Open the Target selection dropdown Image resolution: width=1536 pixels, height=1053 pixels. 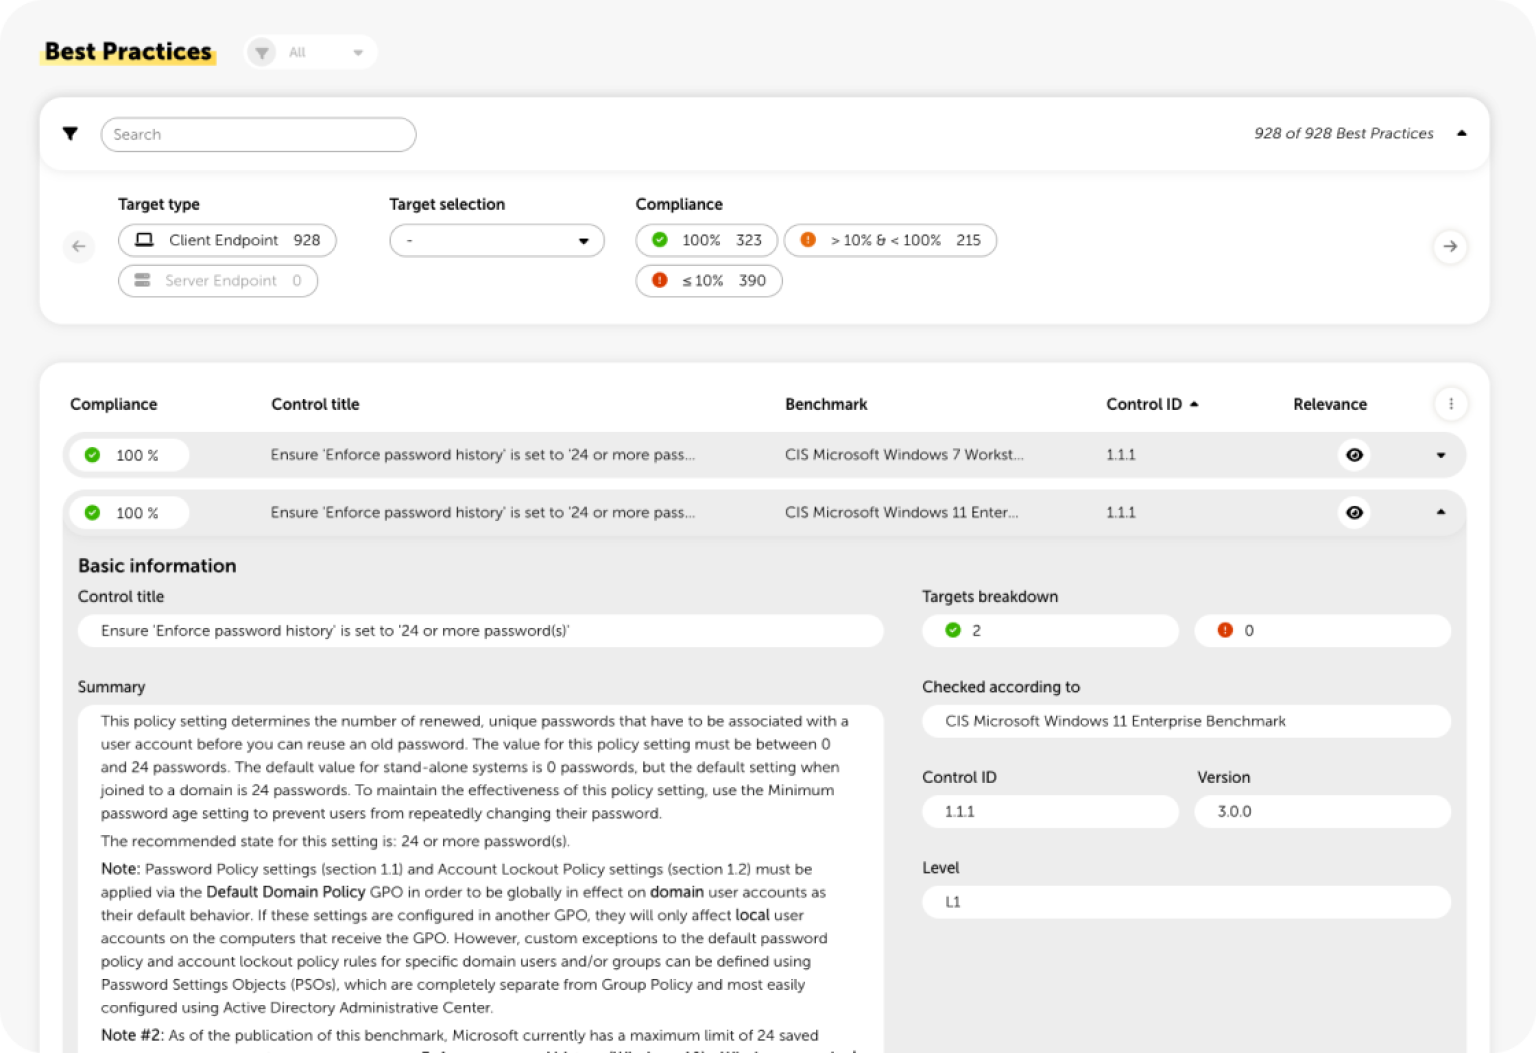pyautogui.click(x=497, y=241)
